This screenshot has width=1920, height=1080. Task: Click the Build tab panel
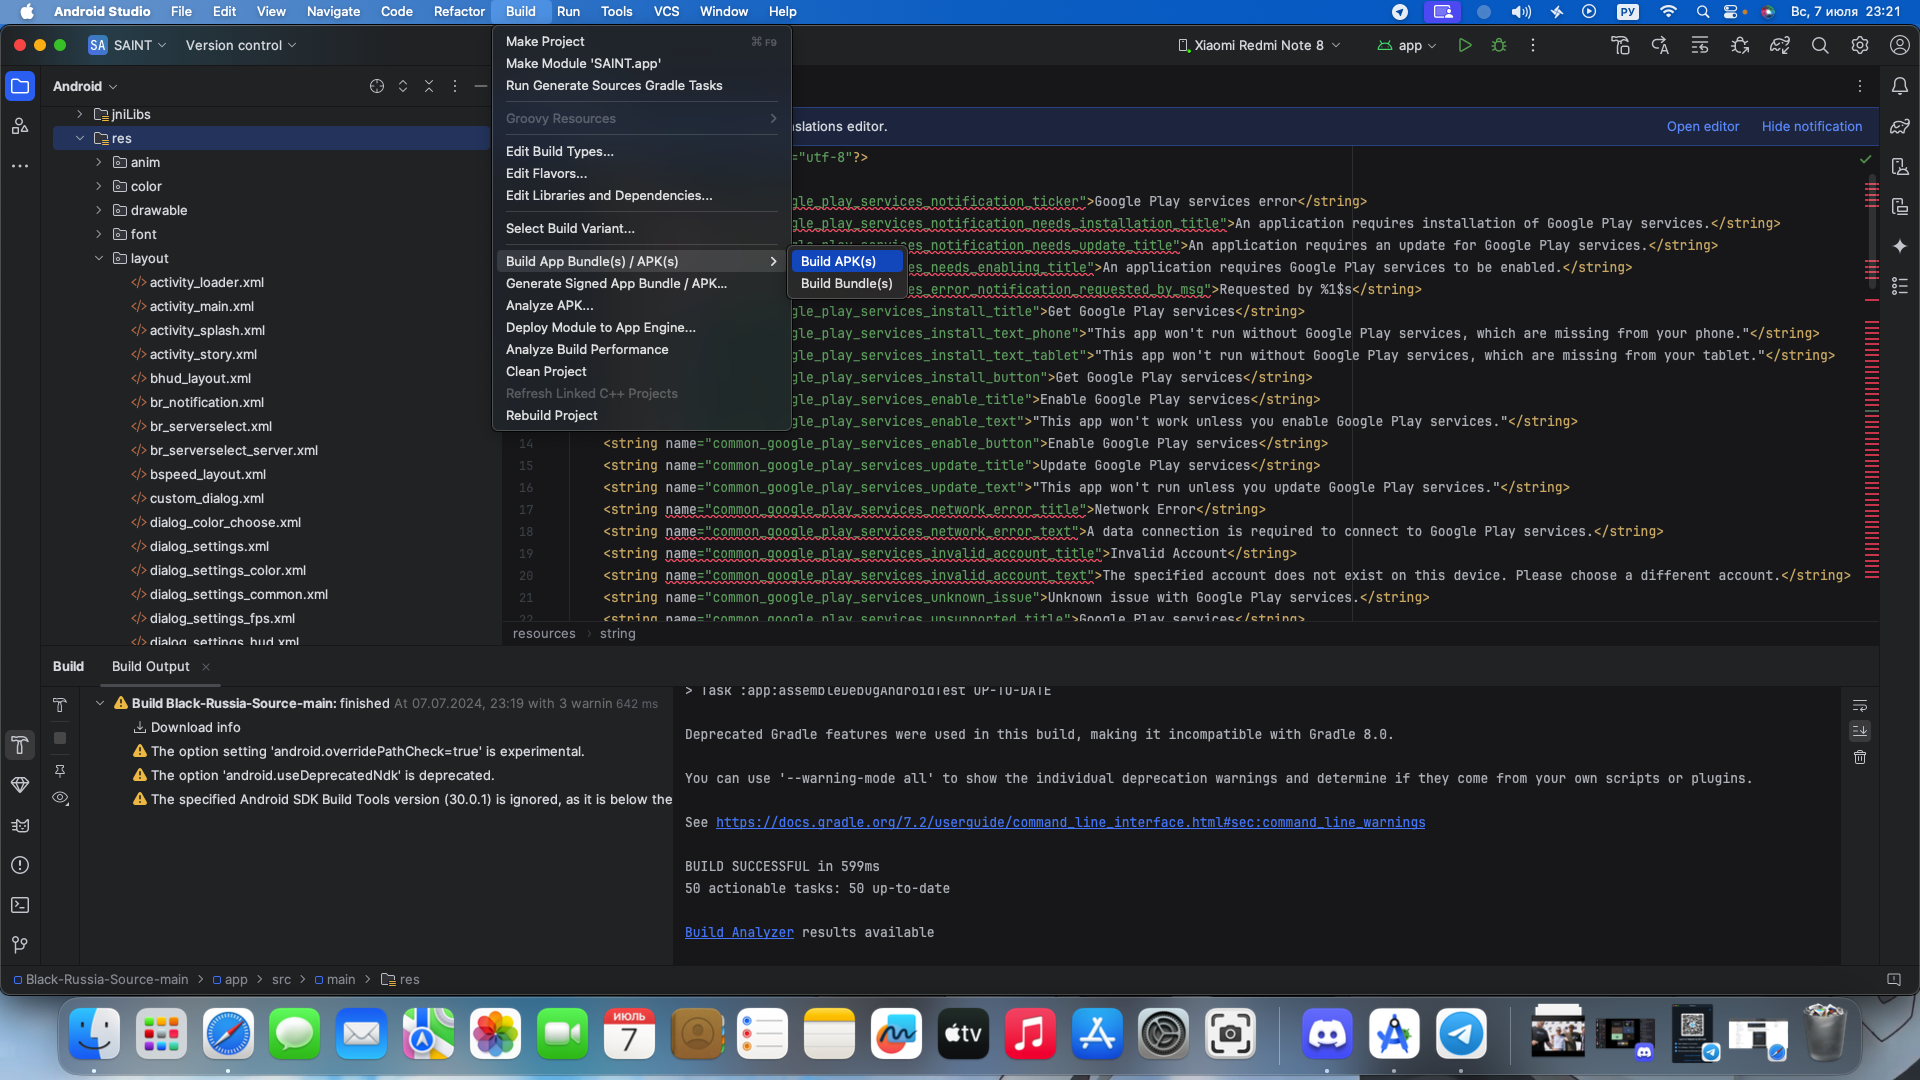coord(67,666)
